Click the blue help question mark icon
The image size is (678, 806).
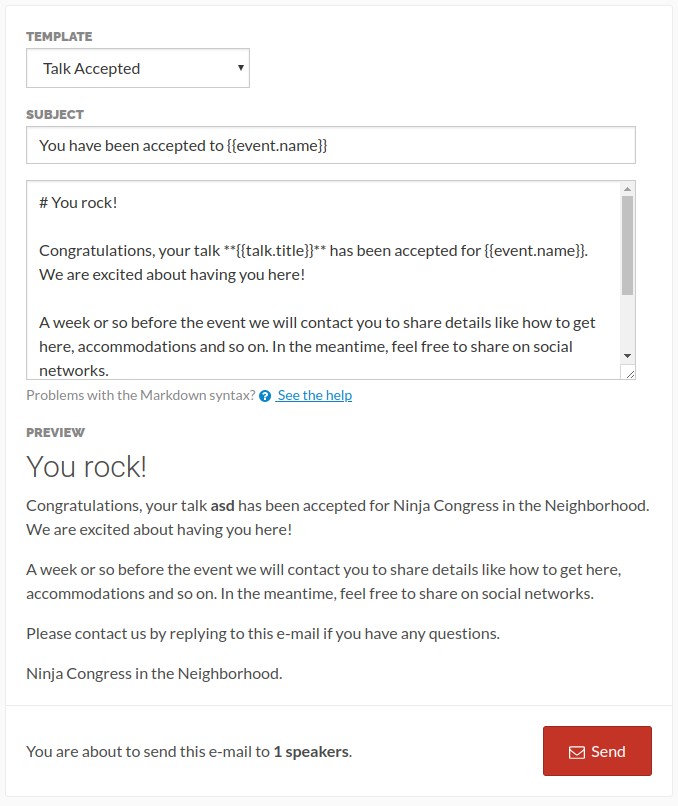(265, 396)
